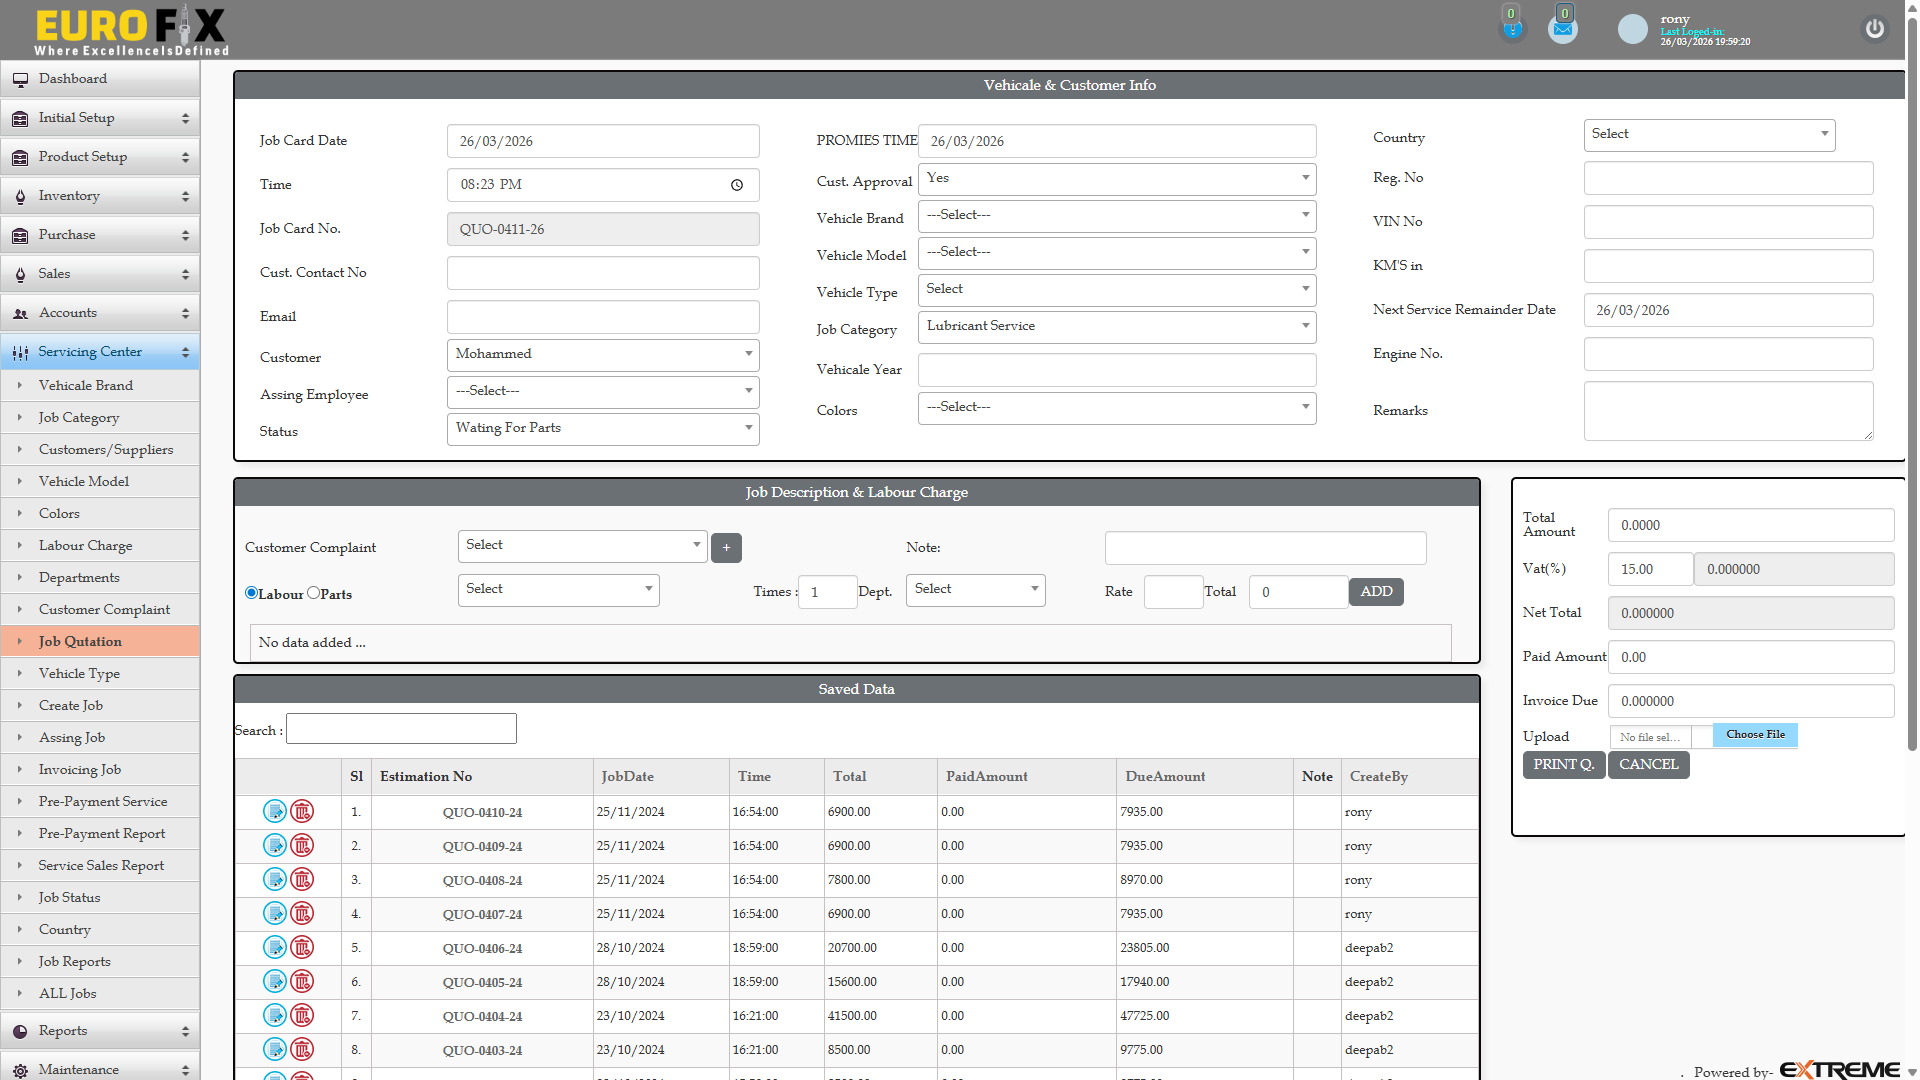
Task: Click Choose File to upload a document
Action: click(1755, 735)
